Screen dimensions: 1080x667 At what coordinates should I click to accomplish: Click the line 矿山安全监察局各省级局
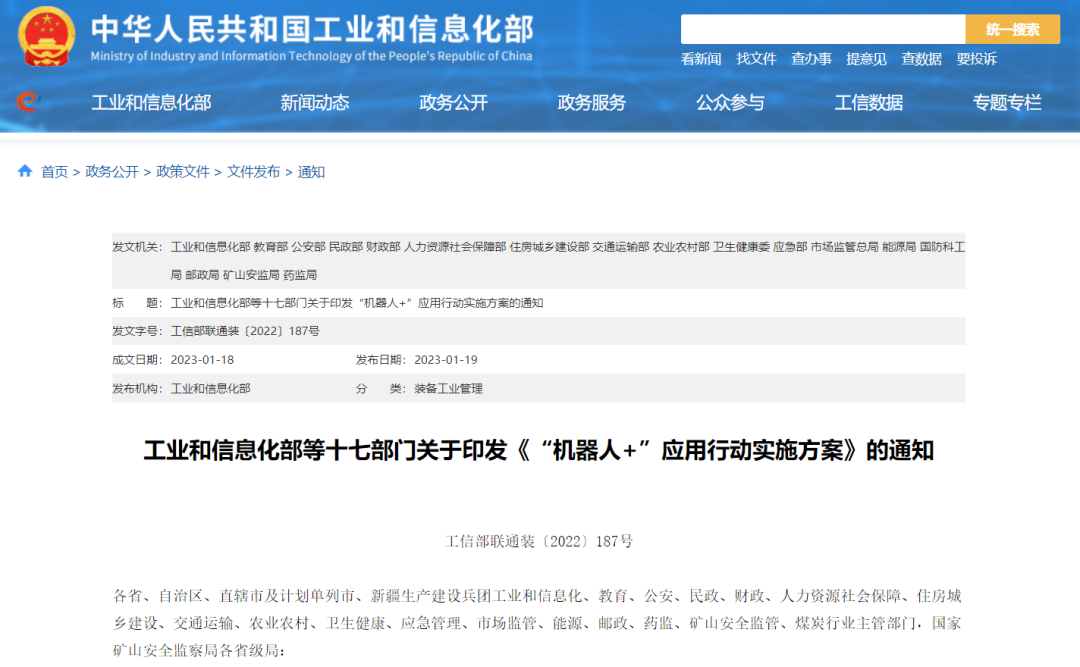(198, 650)
